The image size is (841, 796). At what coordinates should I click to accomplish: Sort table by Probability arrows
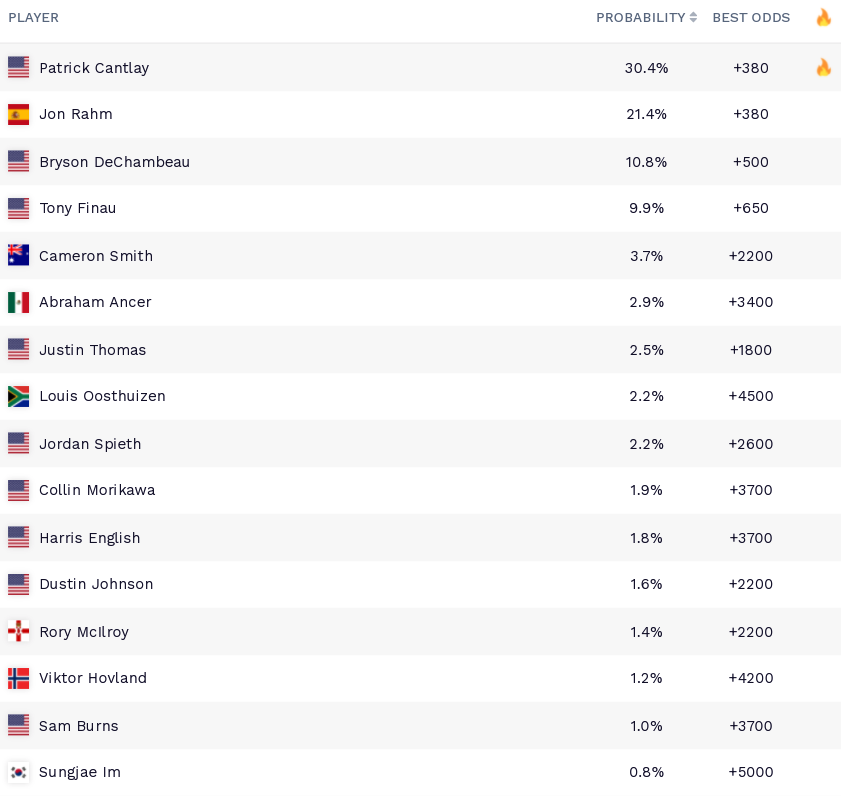pos(693,17)
